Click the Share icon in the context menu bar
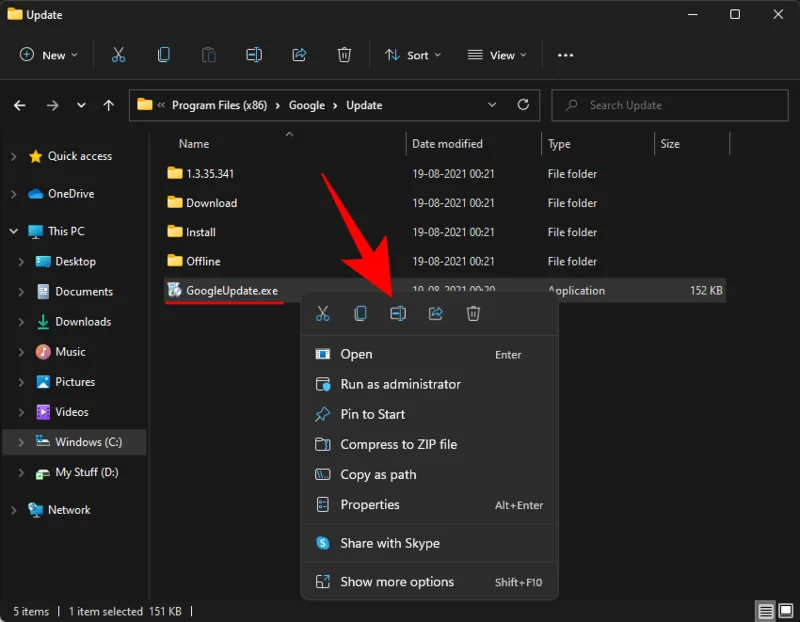800x622 pixels. (435, 313)
